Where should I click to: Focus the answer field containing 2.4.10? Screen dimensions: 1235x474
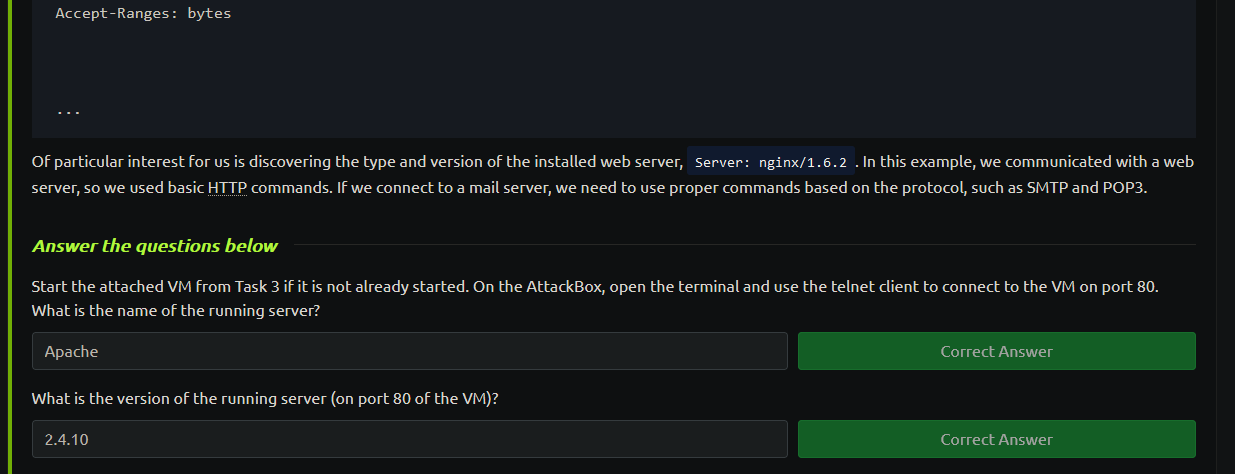(410, 439)
